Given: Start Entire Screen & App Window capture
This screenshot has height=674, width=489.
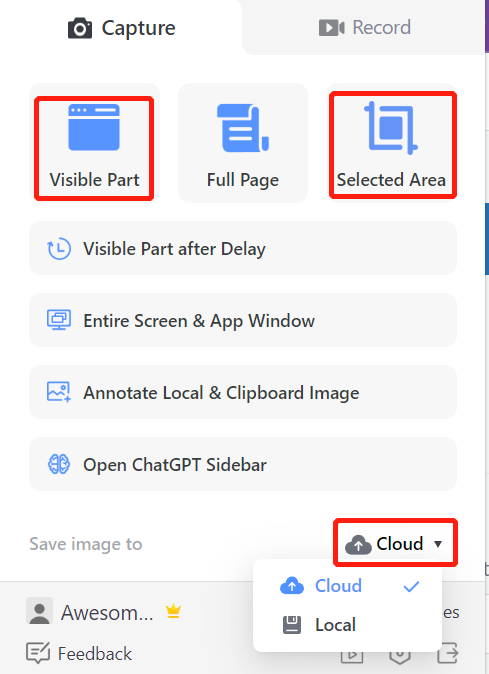Looking at the screenshot, I should click(x=243, y=320).
